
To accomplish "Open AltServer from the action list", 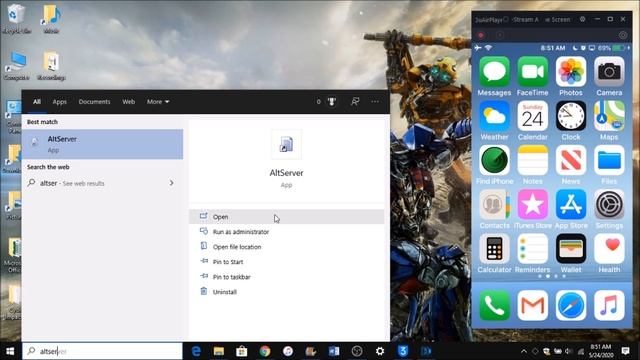I will (x=287, y=217).
